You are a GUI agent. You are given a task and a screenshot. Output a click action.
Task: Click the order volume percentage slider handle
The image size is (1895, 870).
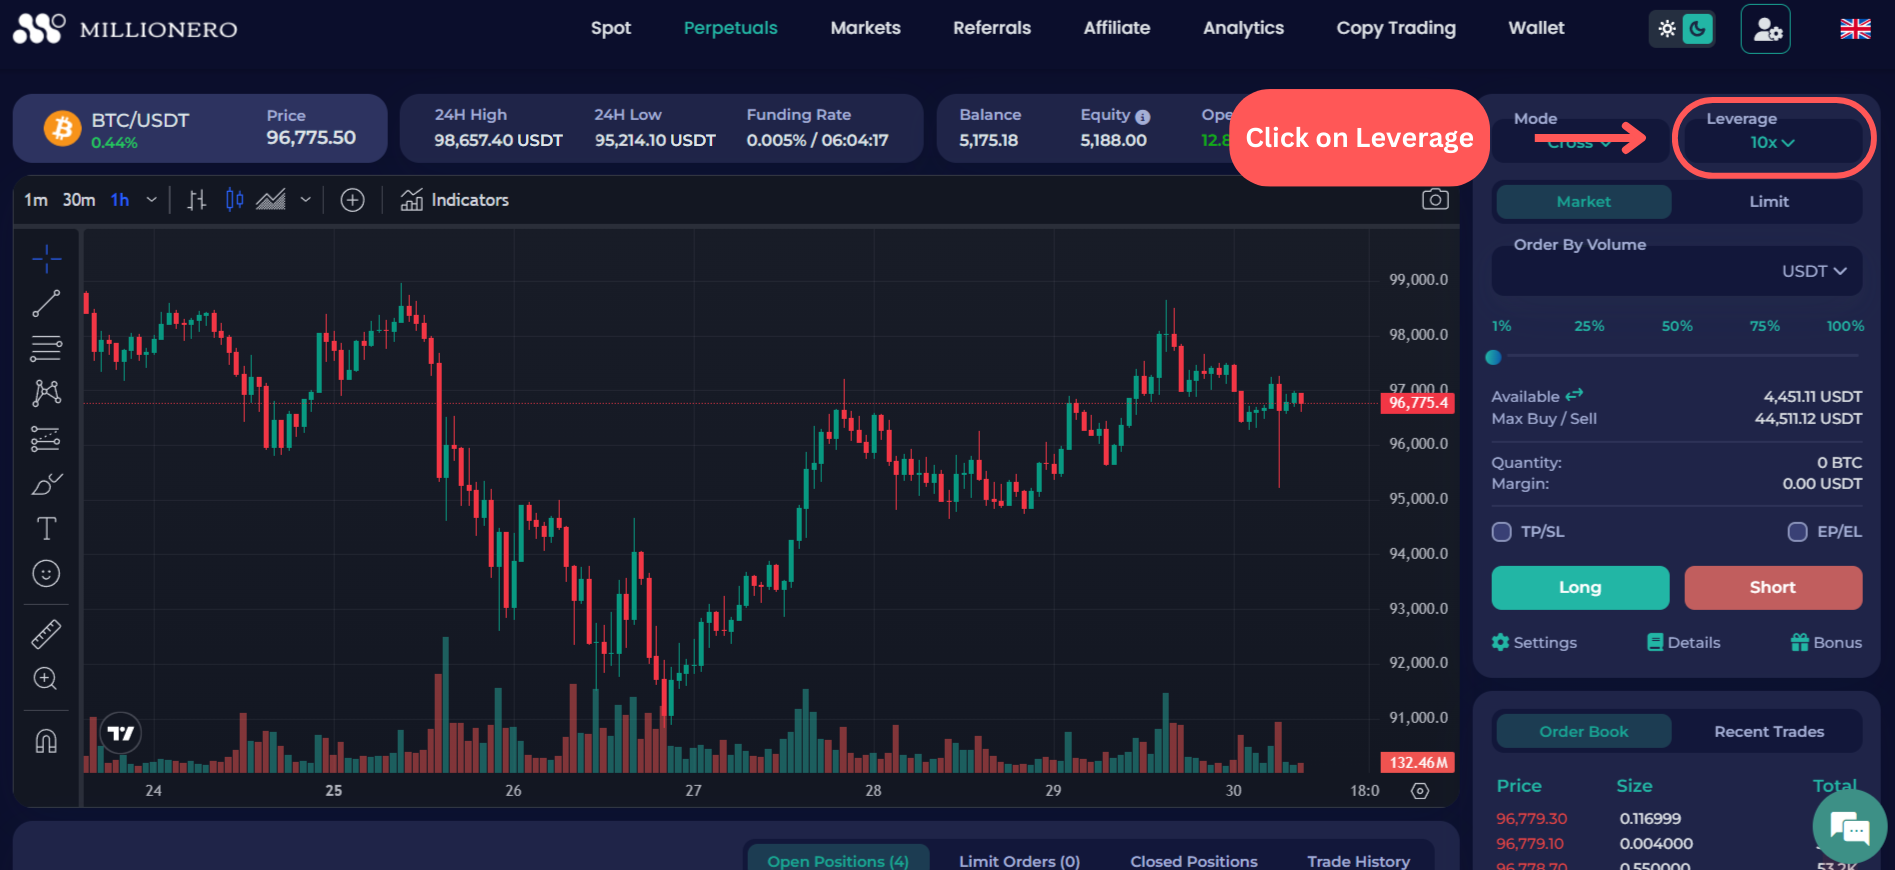click(x=1494, y=357)
